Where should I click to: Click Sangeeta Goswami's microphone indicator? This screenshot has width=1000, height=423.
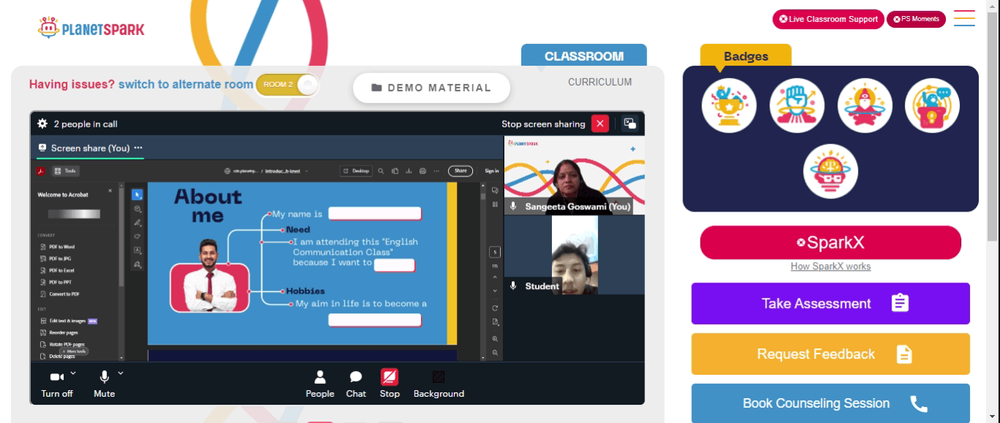coord(513,206)
